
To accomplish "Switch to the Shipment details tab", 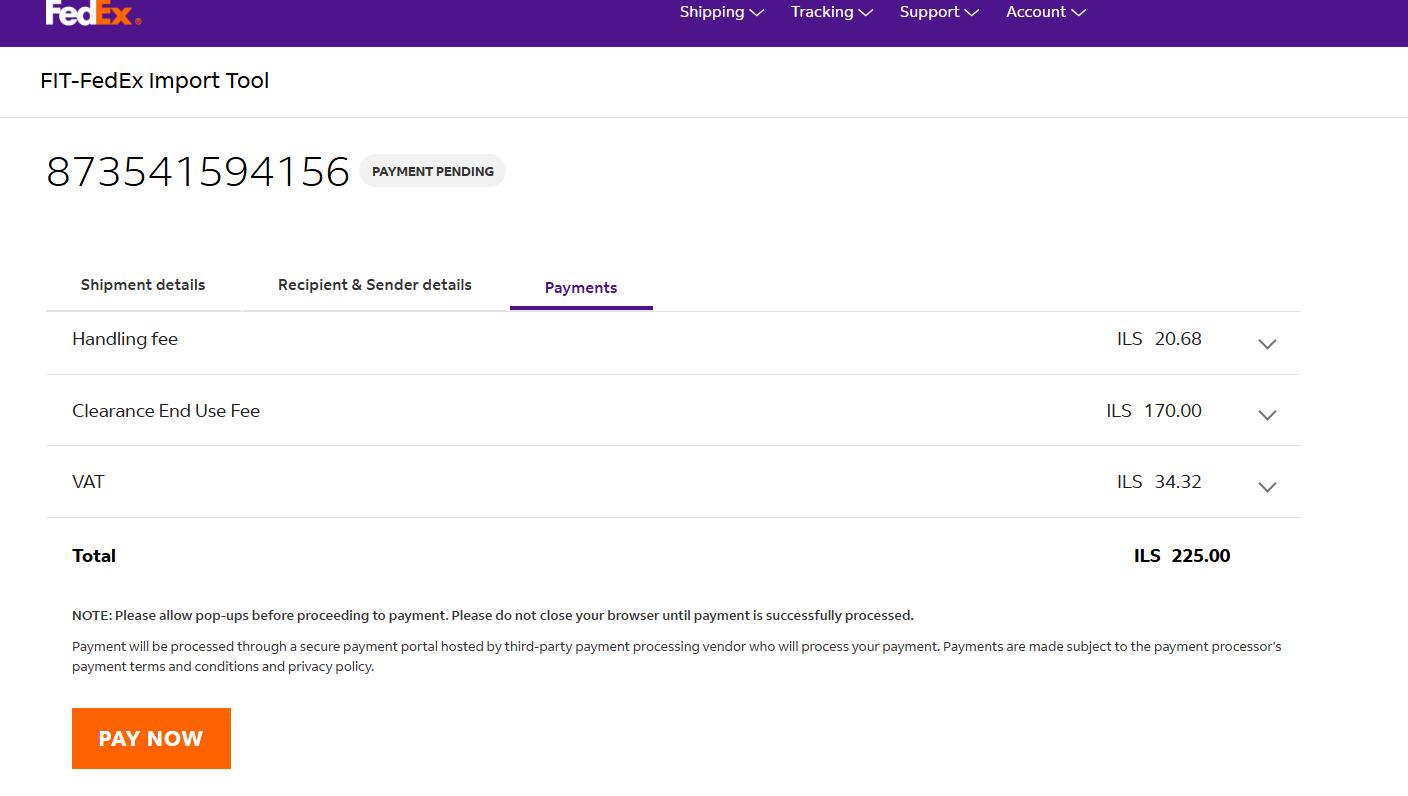I will (x=143, y=285).
